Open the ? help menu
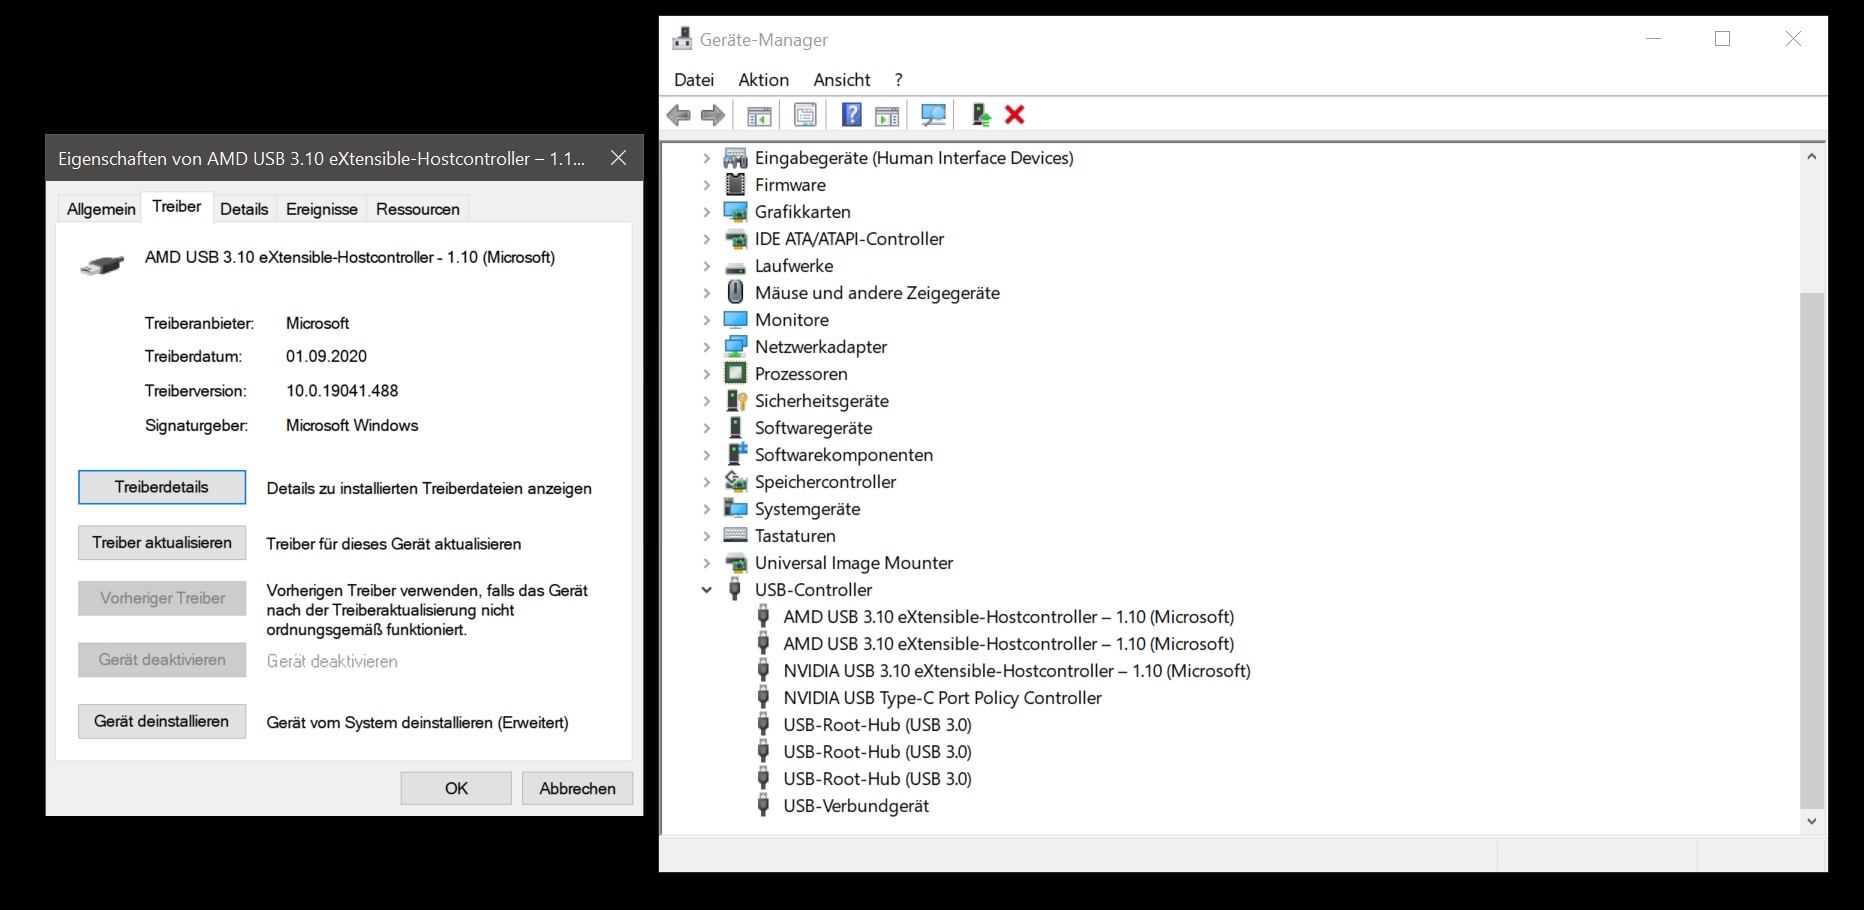The width and height of the screenshot is (1864, 910). coord(898,80)
